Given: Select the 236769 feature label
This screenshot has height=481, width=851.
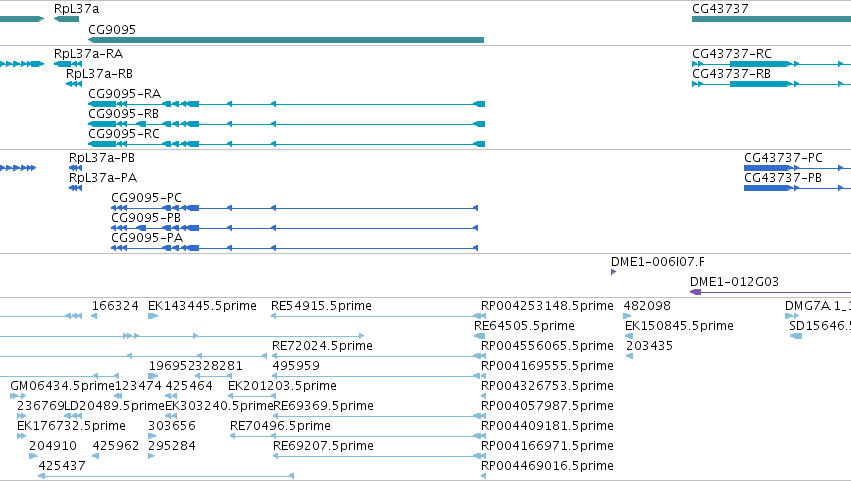Looking at the screenshot, I should tap(41, 407).
